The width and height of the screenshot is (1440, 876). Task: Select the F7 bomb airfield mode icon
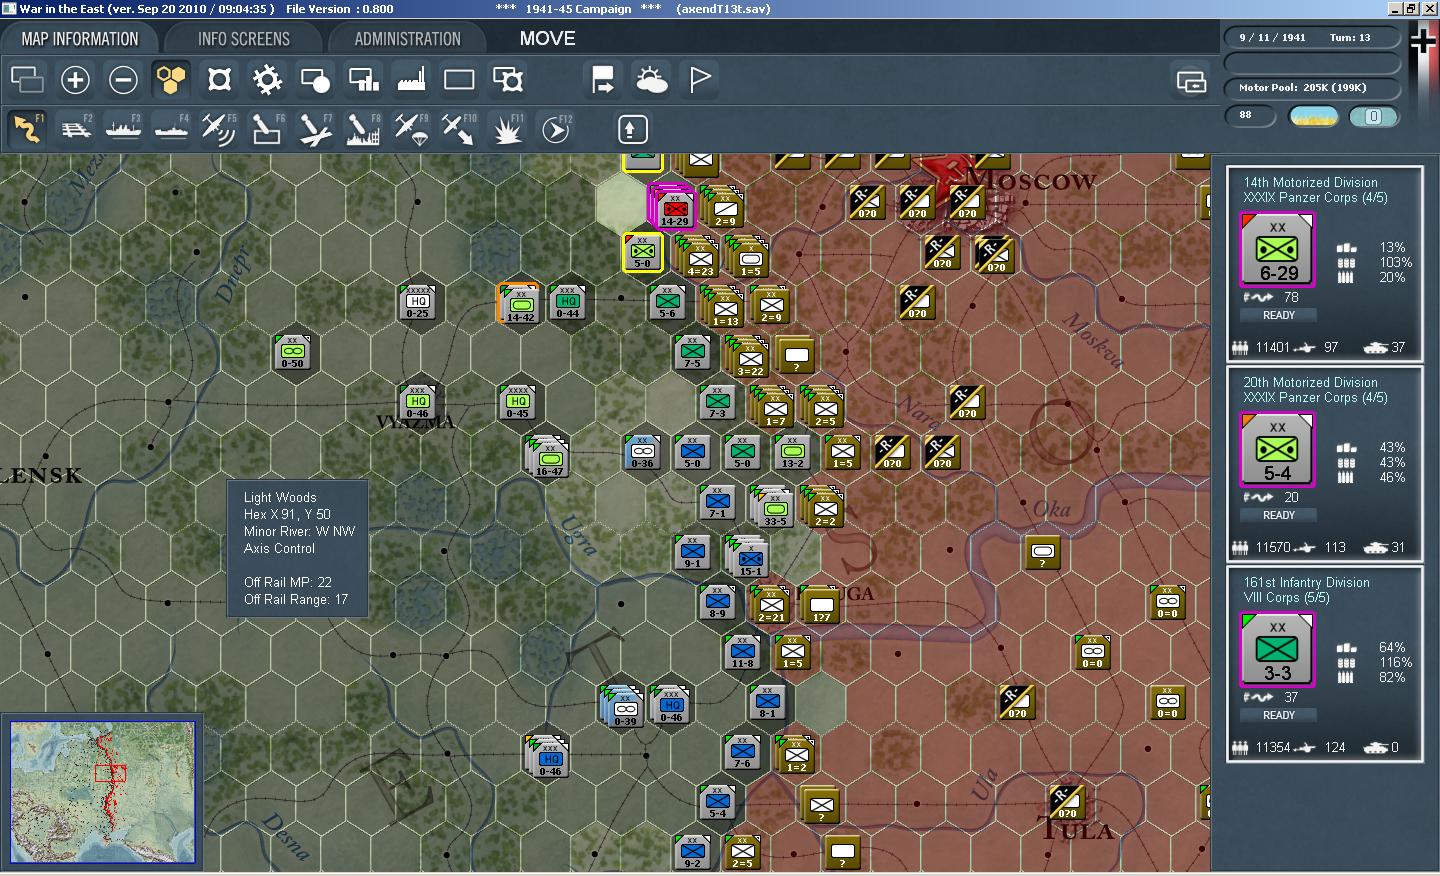point(315,128)
